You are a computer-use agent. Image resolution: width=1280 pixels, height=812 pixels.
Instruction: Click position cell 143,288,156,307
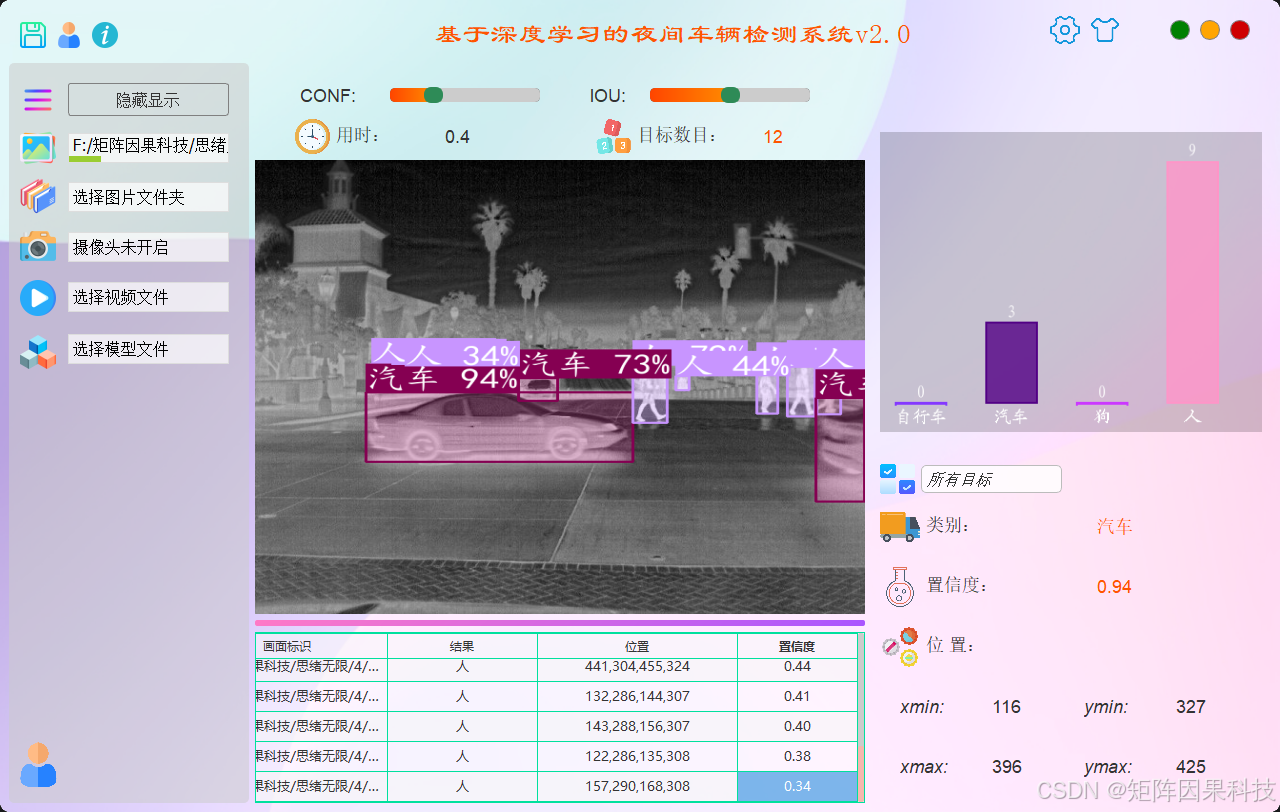point(637,726)
